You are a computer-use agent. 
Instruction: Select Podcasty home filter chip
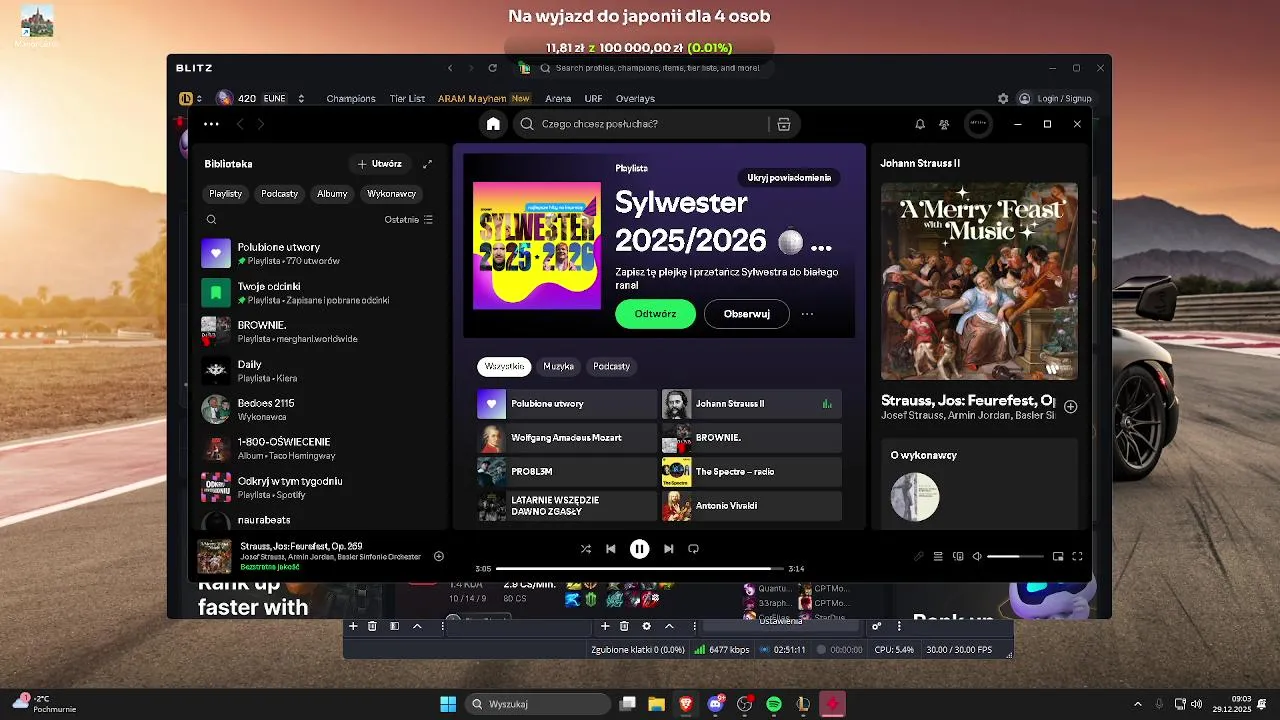coord(612,367)
